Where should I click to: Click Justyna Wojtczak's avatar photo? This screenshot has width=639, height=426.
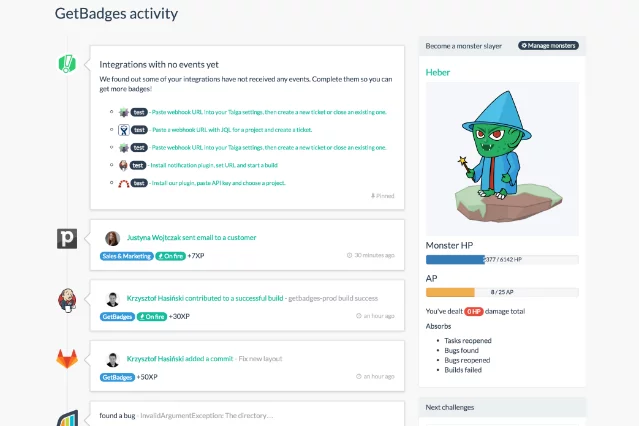(x=112, y=238)
